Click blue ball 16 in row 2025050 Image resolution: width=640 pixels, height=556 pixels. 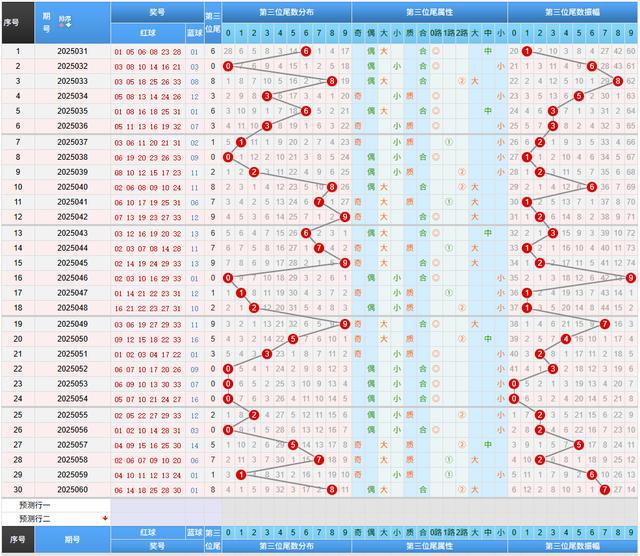click(195, 340)
